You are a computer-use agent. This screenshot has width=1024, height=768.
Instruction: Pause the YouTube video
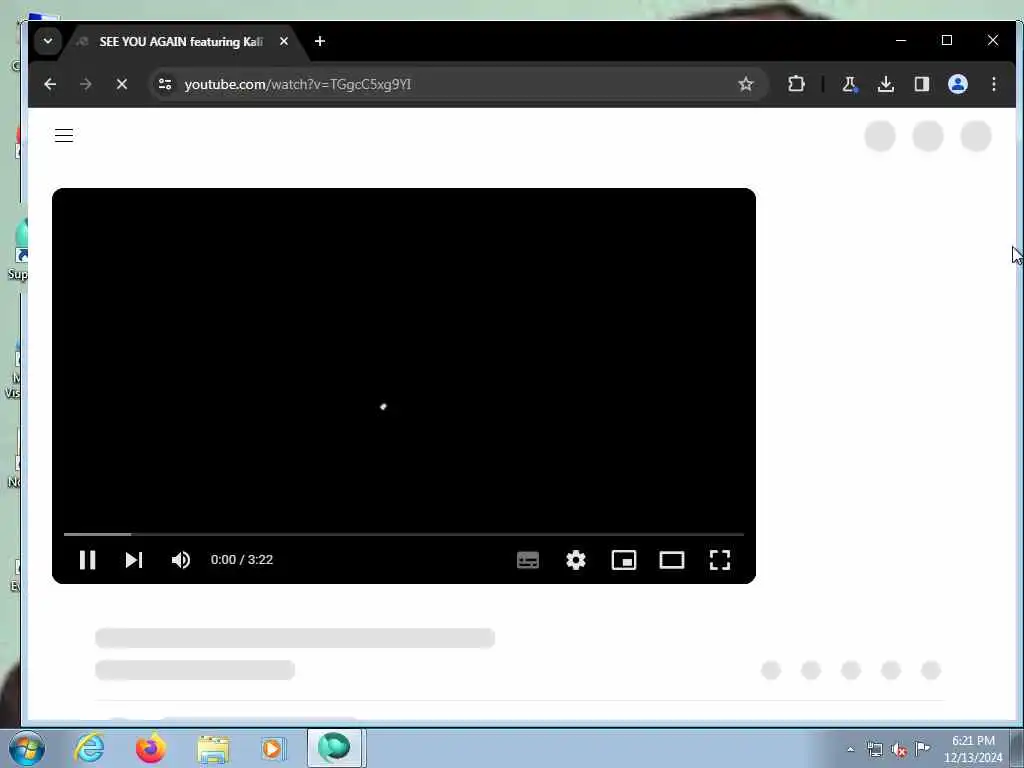(88, 560)
